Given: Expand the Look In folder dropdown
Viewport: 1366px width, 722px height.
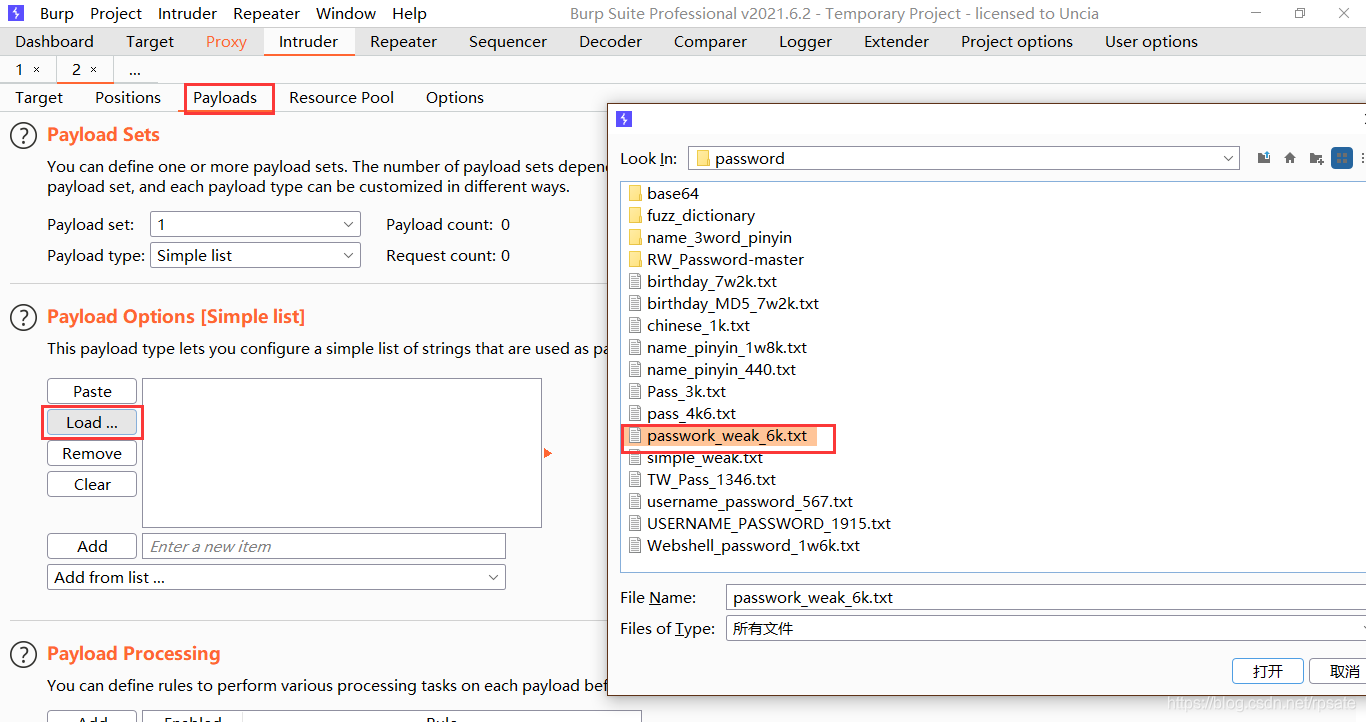Looking at the screenshot, I should (1229, 158).
